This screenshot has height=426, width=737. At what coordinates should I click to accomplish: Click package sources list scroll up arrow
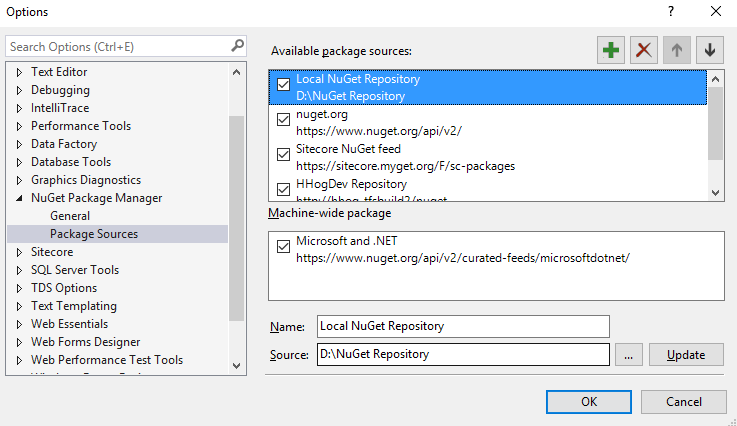(x=715, y=79)
